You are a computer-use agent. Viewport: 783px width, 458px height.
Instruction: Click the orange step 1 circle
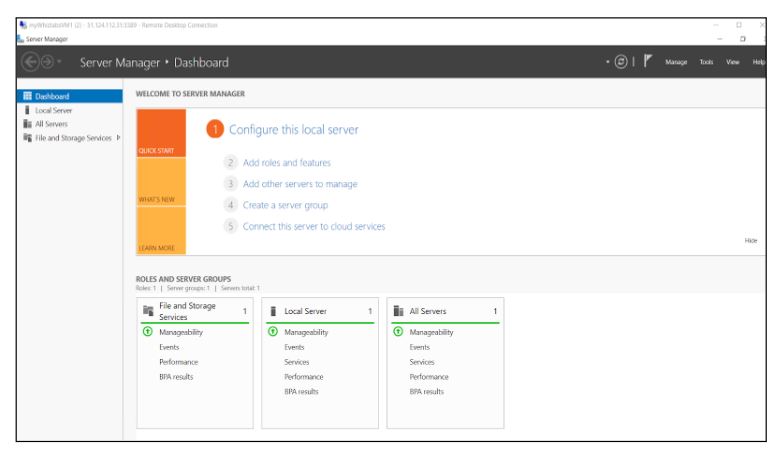(x=215, y=129)
